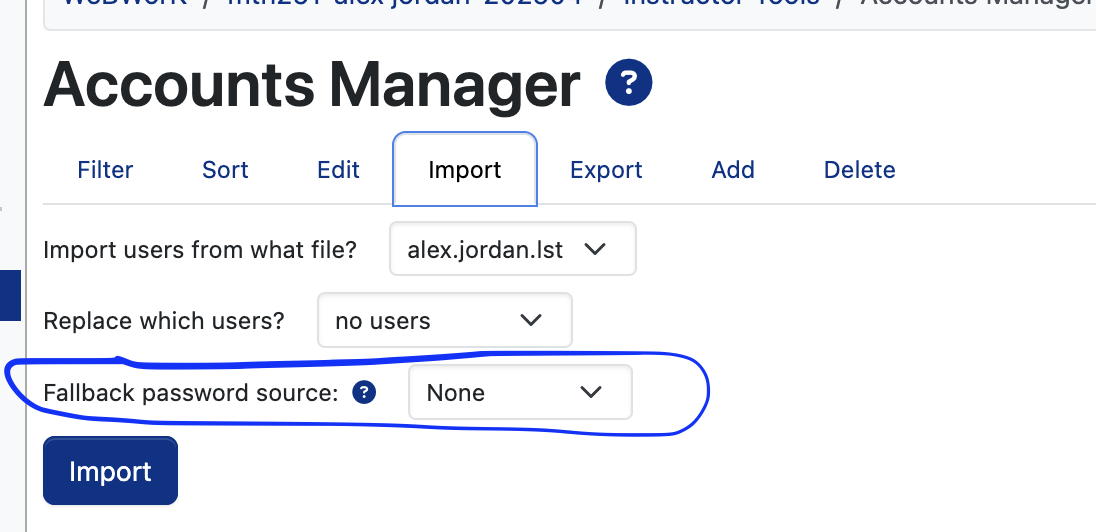This screenshot has width=1096, height=532.
Task: Expand the 'no users' replace dropdown
Action: [x=444, y=321]
